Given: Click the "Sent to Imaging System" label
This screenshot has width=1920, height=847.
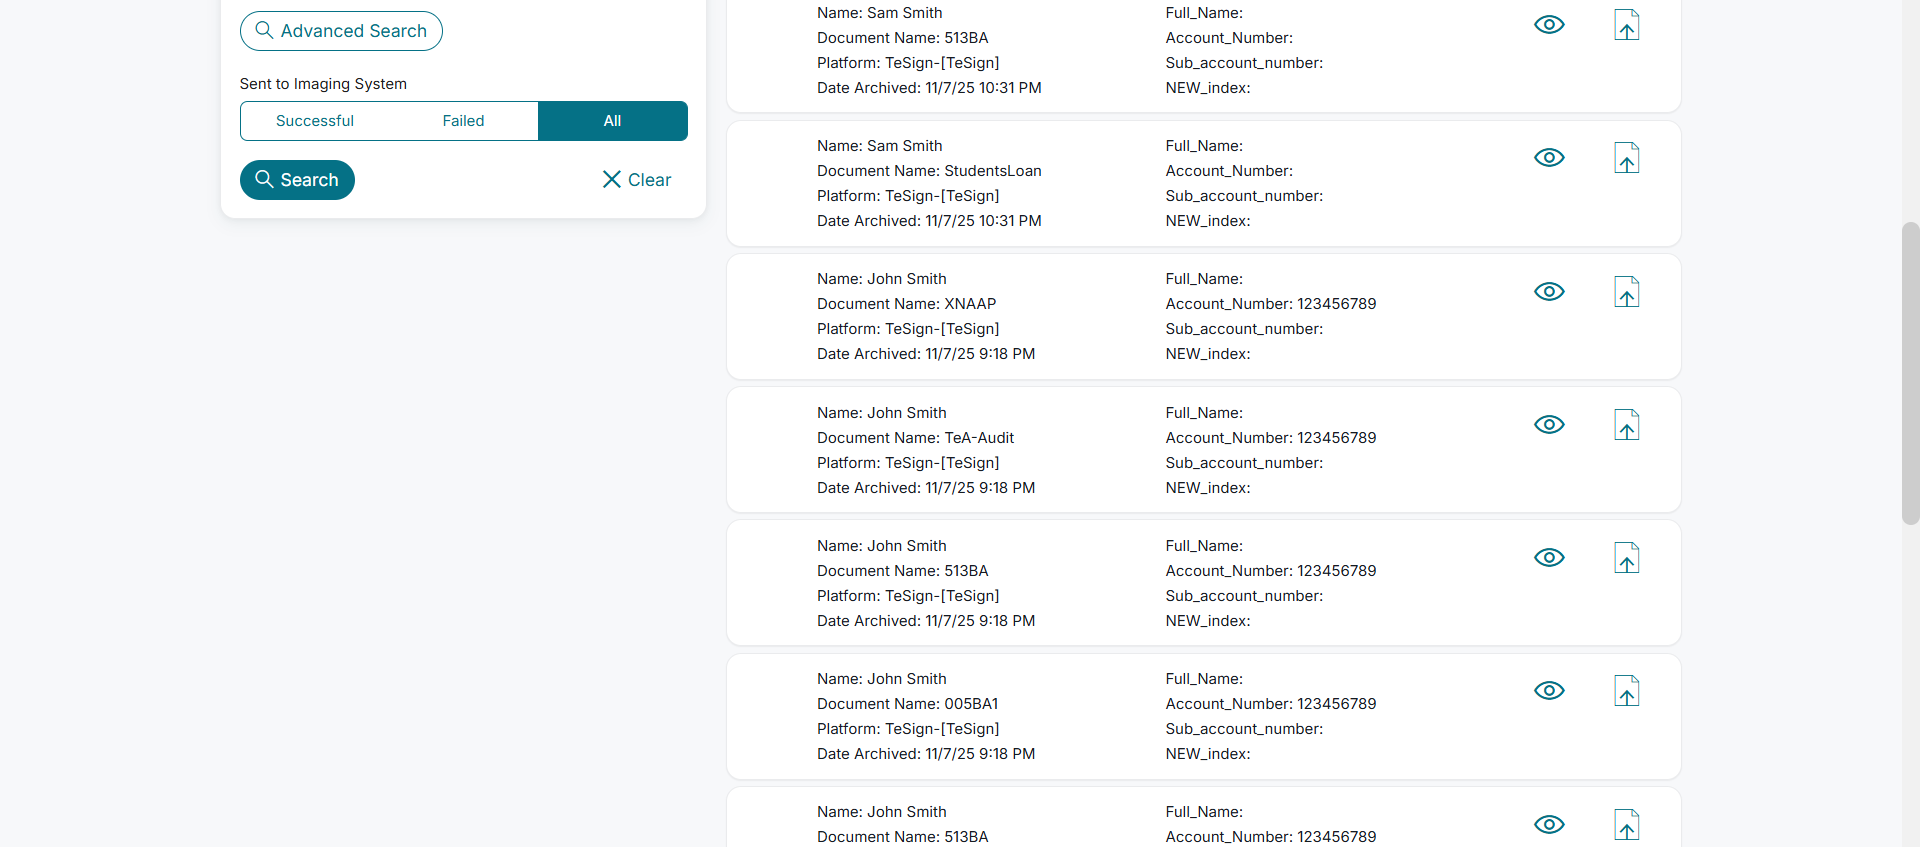Looking at the screenshot, I should [x=323, y=84].
